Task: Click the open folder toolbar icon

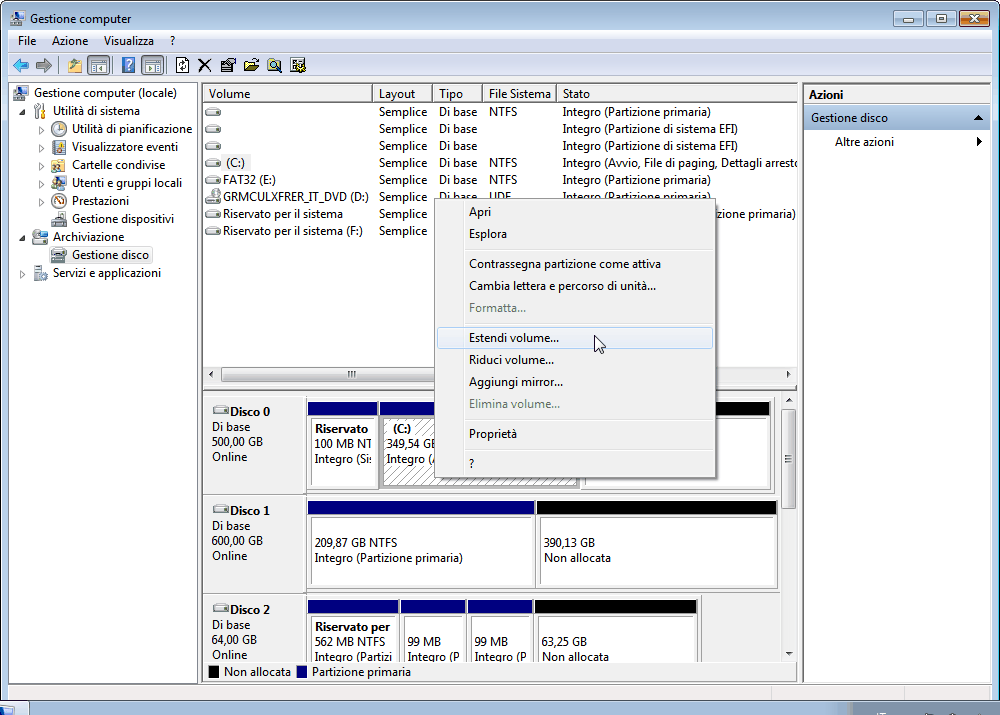Action: 251,65
